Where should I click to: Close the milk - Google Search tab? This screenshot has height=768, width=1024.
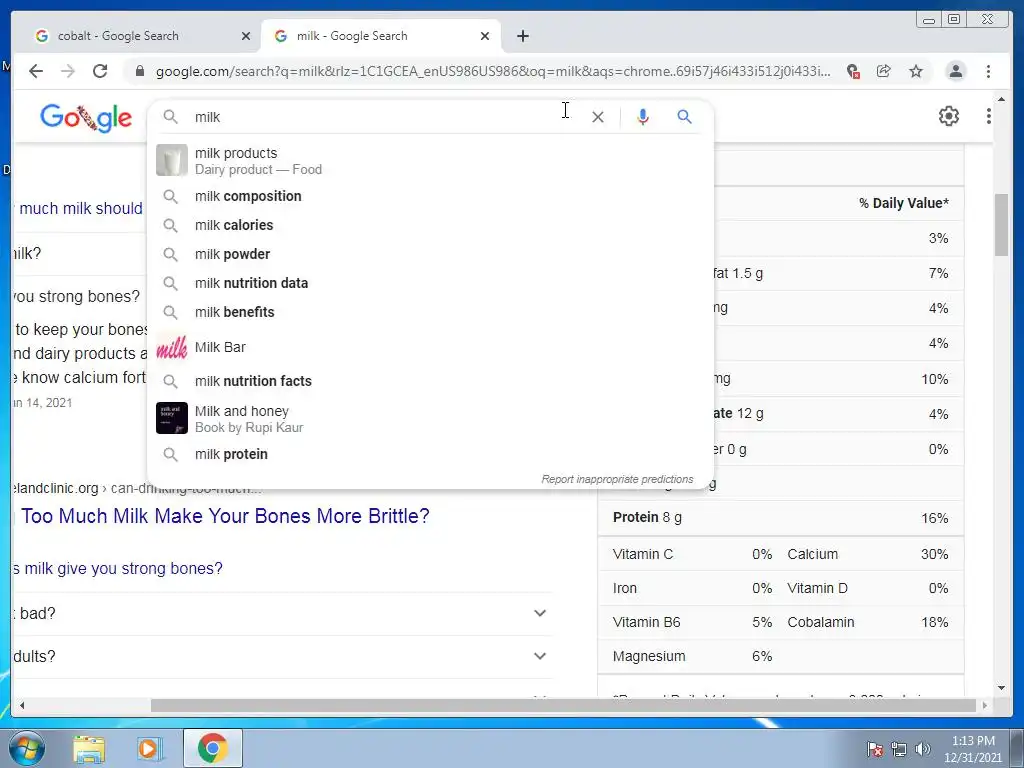coord(485,36)
